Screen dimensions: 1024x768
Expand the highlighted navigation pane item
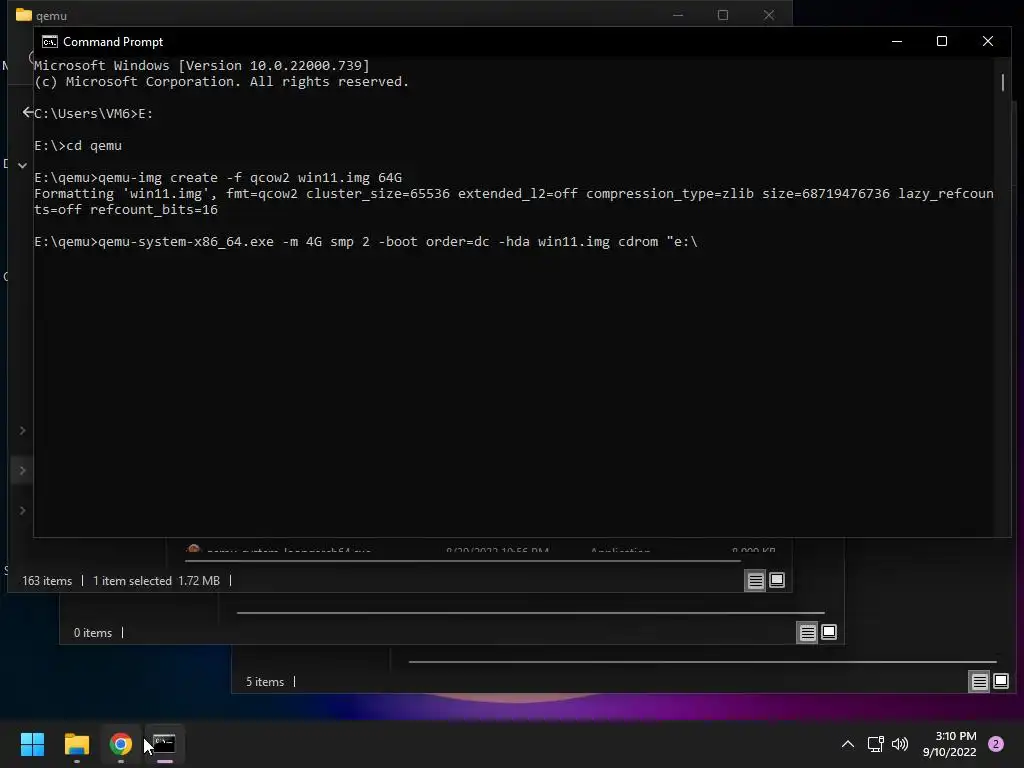22,470
